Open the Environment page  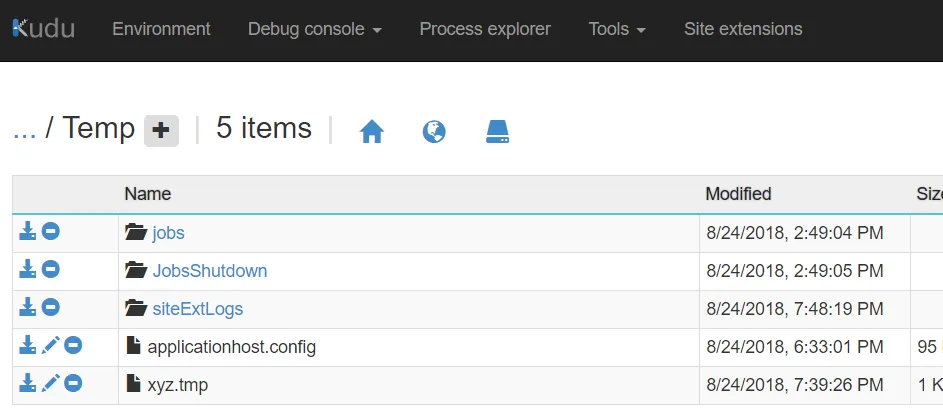coord(161,29)
